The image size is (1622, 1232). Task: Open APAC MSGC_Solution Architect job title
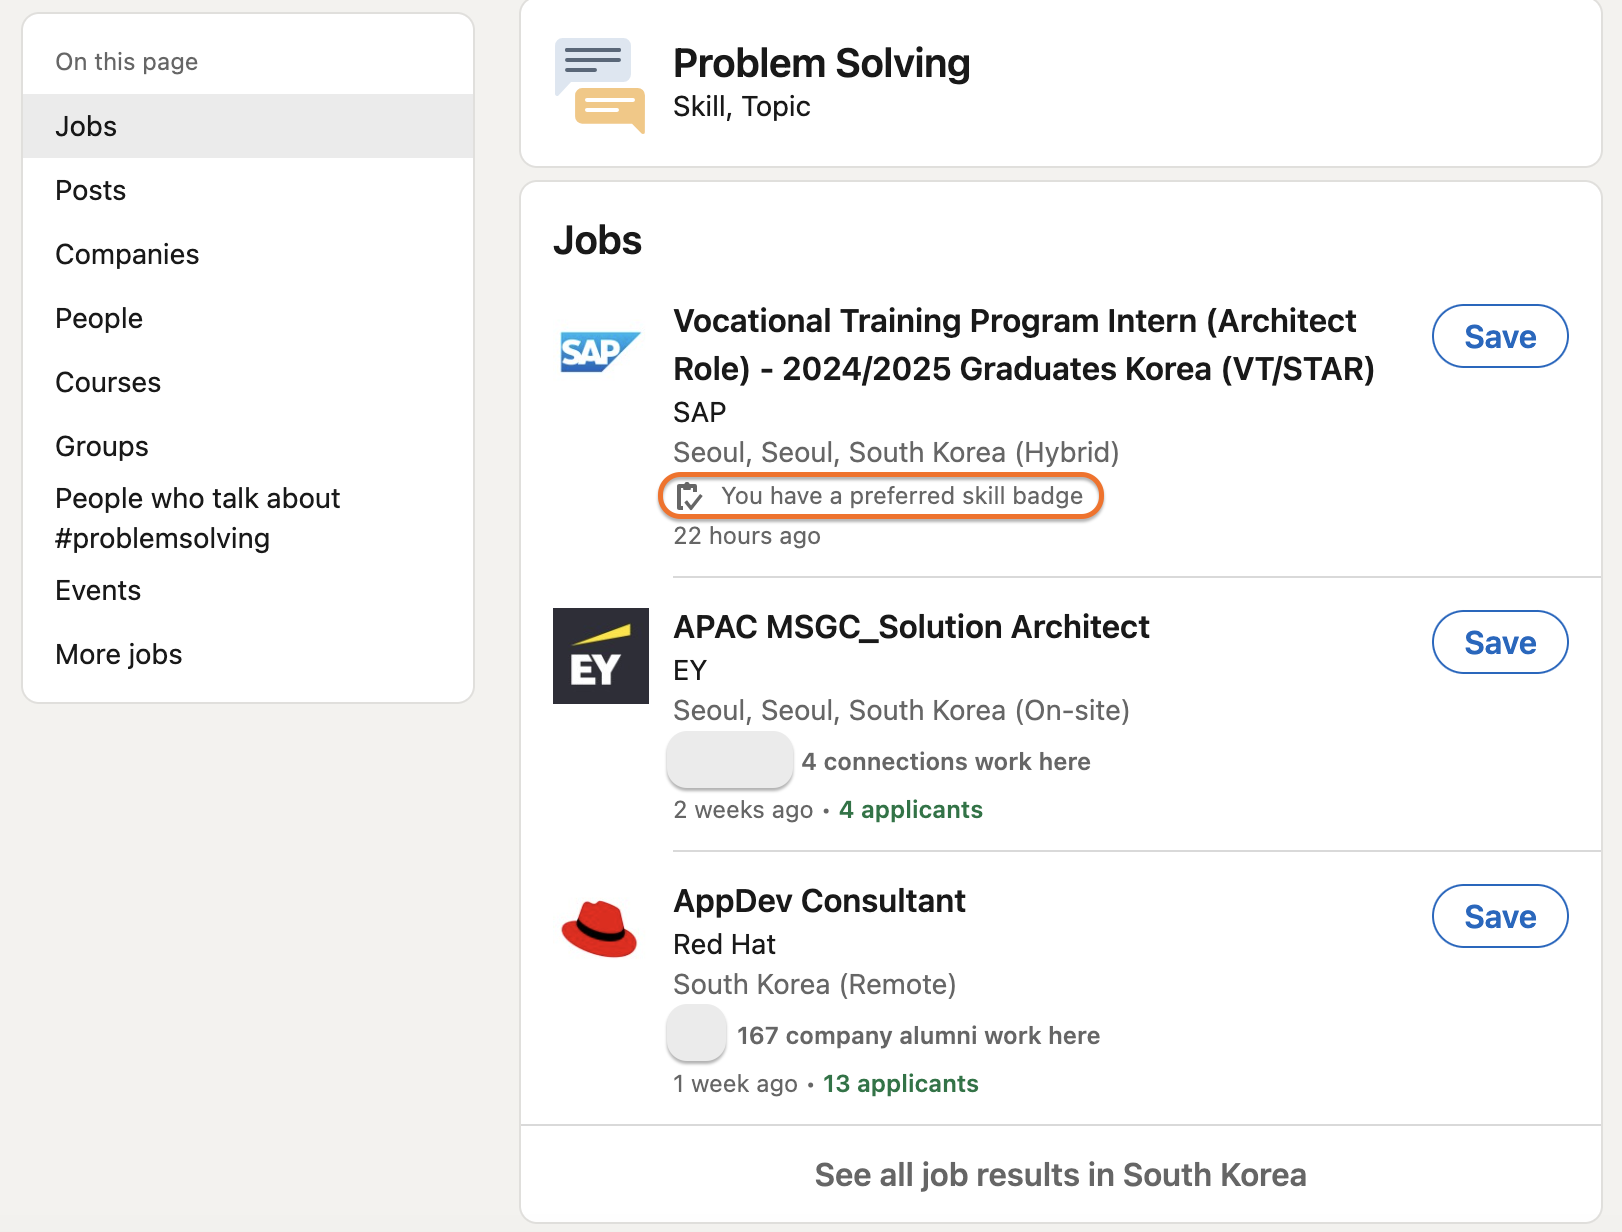(911, 627)
